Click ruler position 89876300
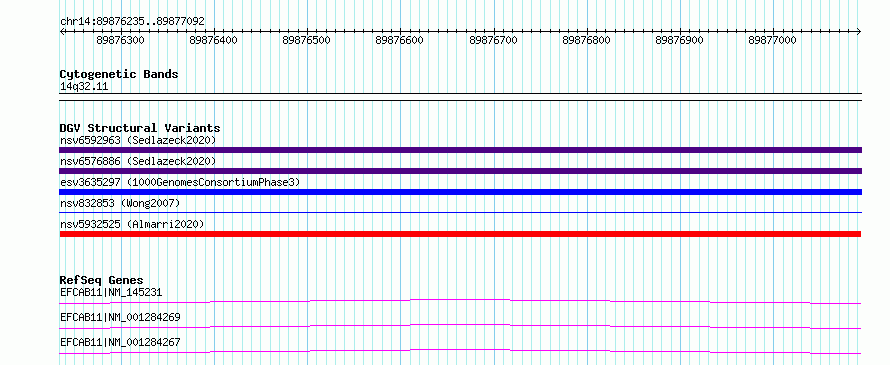The image size is (890, 365). [x=120, y=40]
